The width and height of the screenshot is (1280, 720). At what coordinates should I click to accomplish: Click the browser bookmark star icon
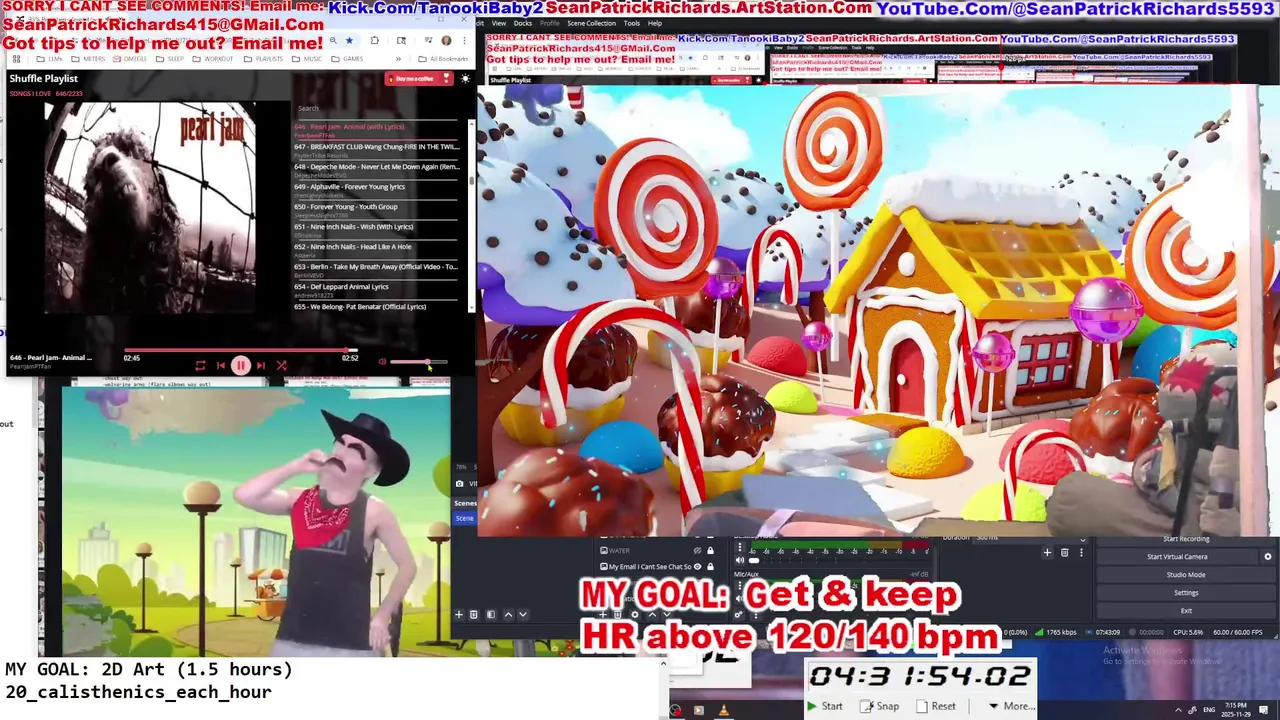349,41
